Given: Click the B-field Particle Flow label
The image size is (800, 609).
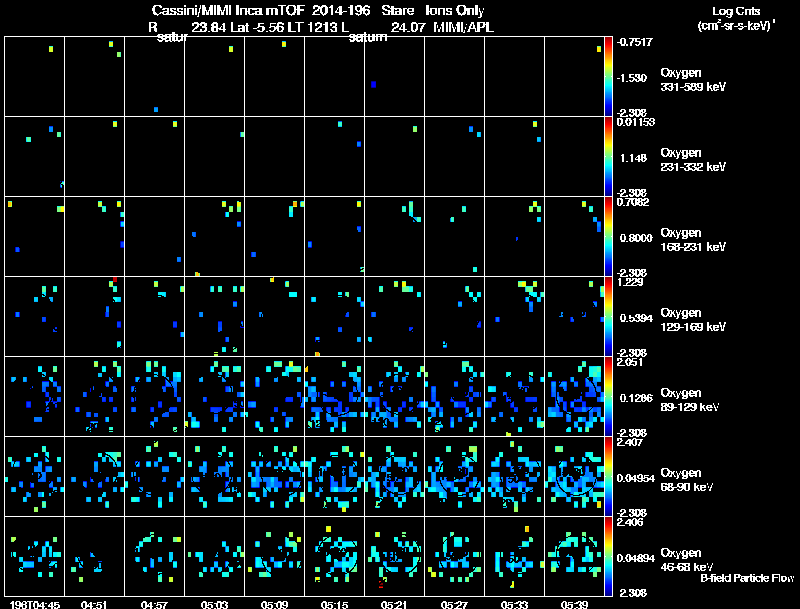Looking at the screenshot, I should (x=746, y=578).
